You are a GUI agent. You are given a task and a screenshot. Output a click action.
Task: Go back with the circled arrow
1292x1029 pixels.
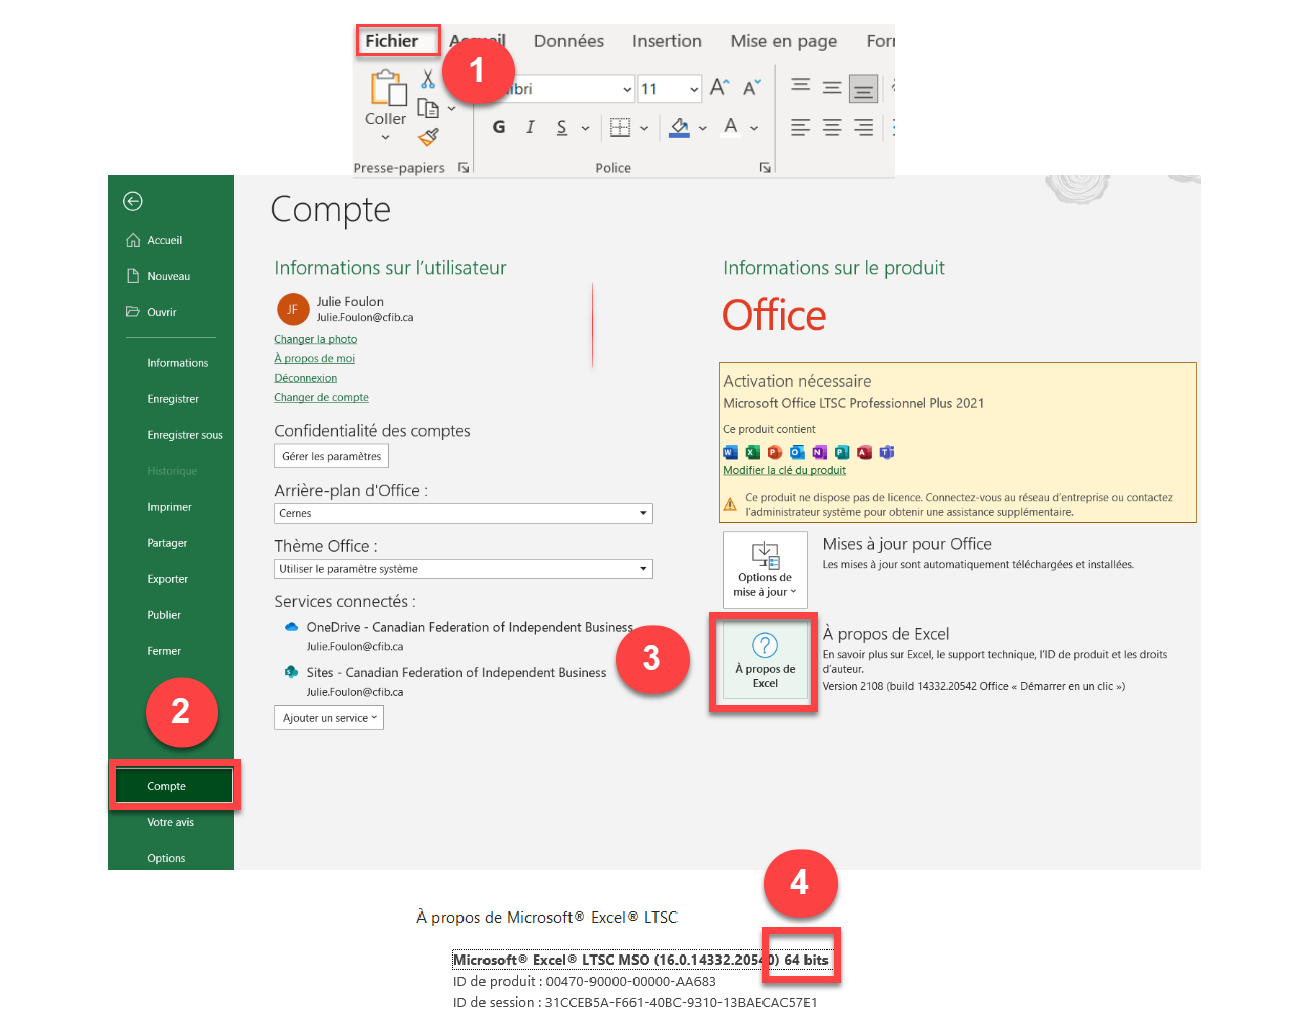pos(133,201)
